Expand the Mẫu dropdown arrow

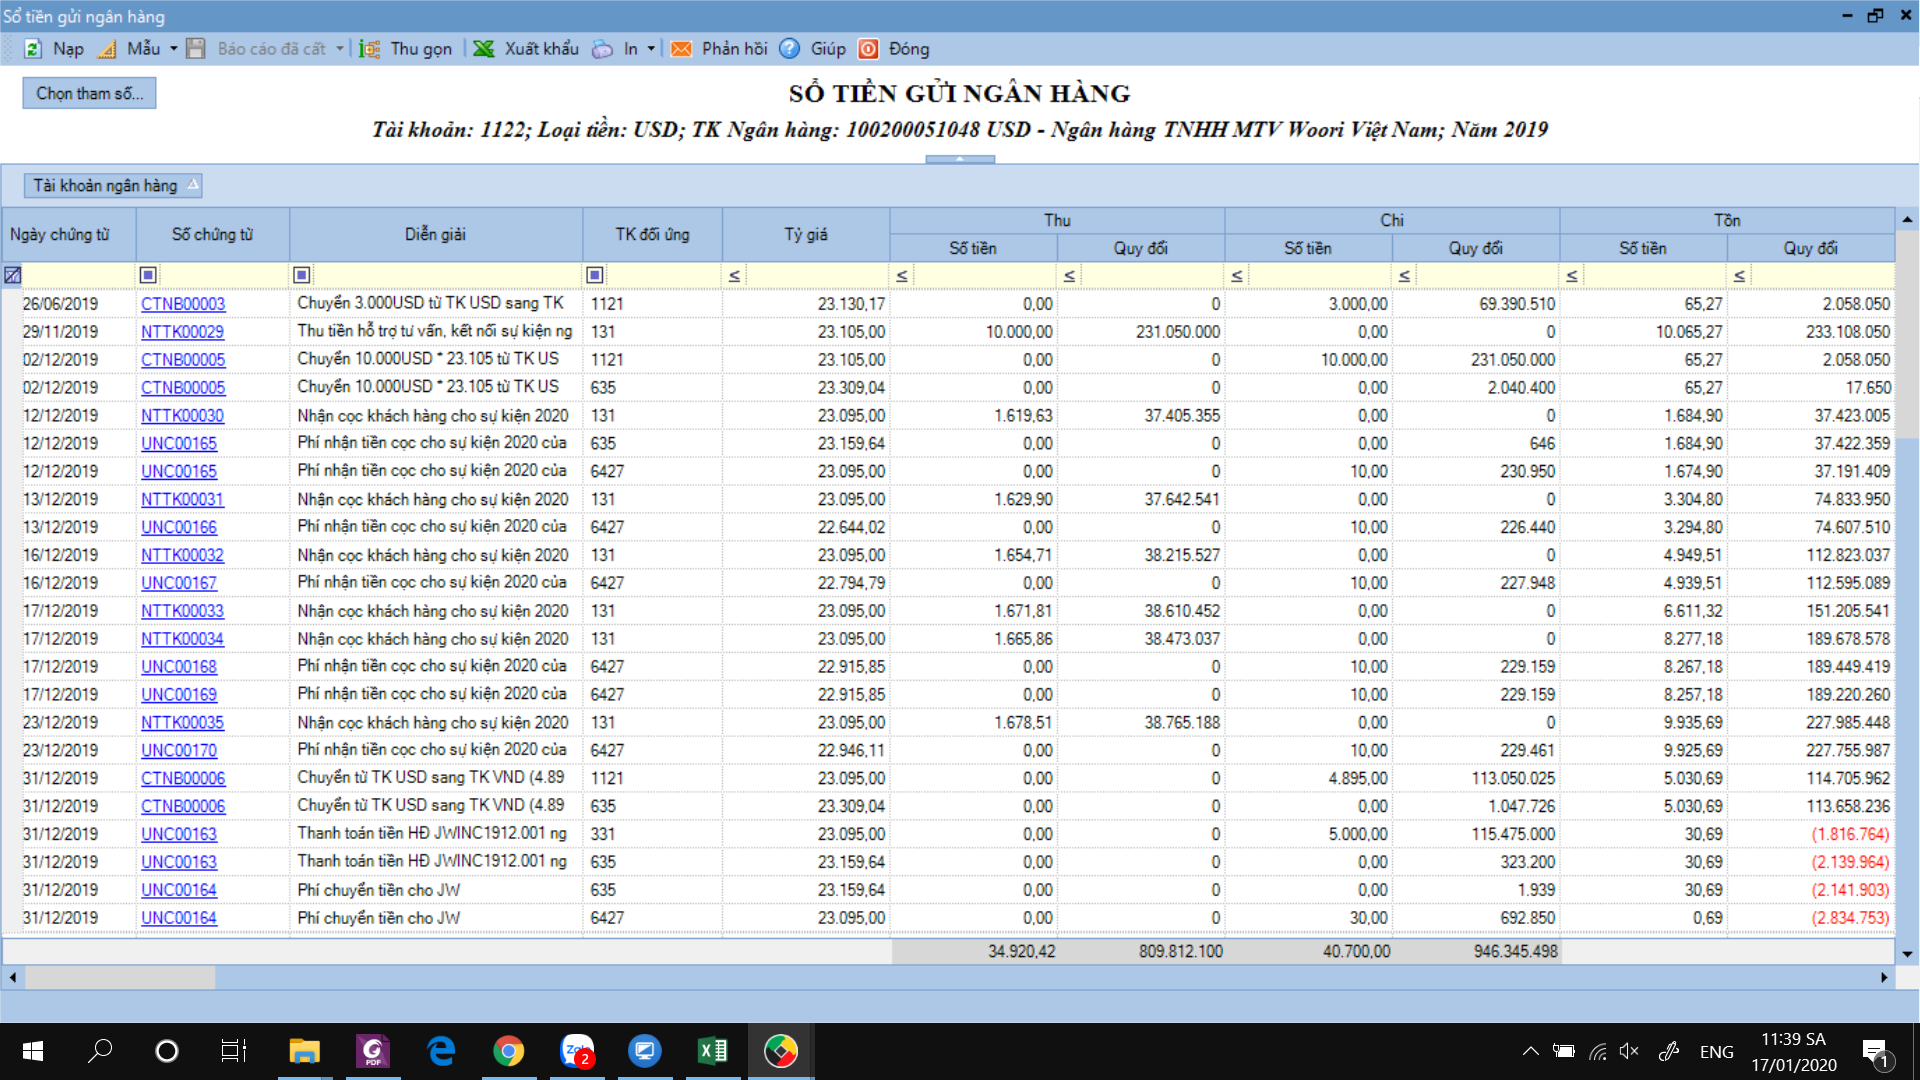point(173,49)
